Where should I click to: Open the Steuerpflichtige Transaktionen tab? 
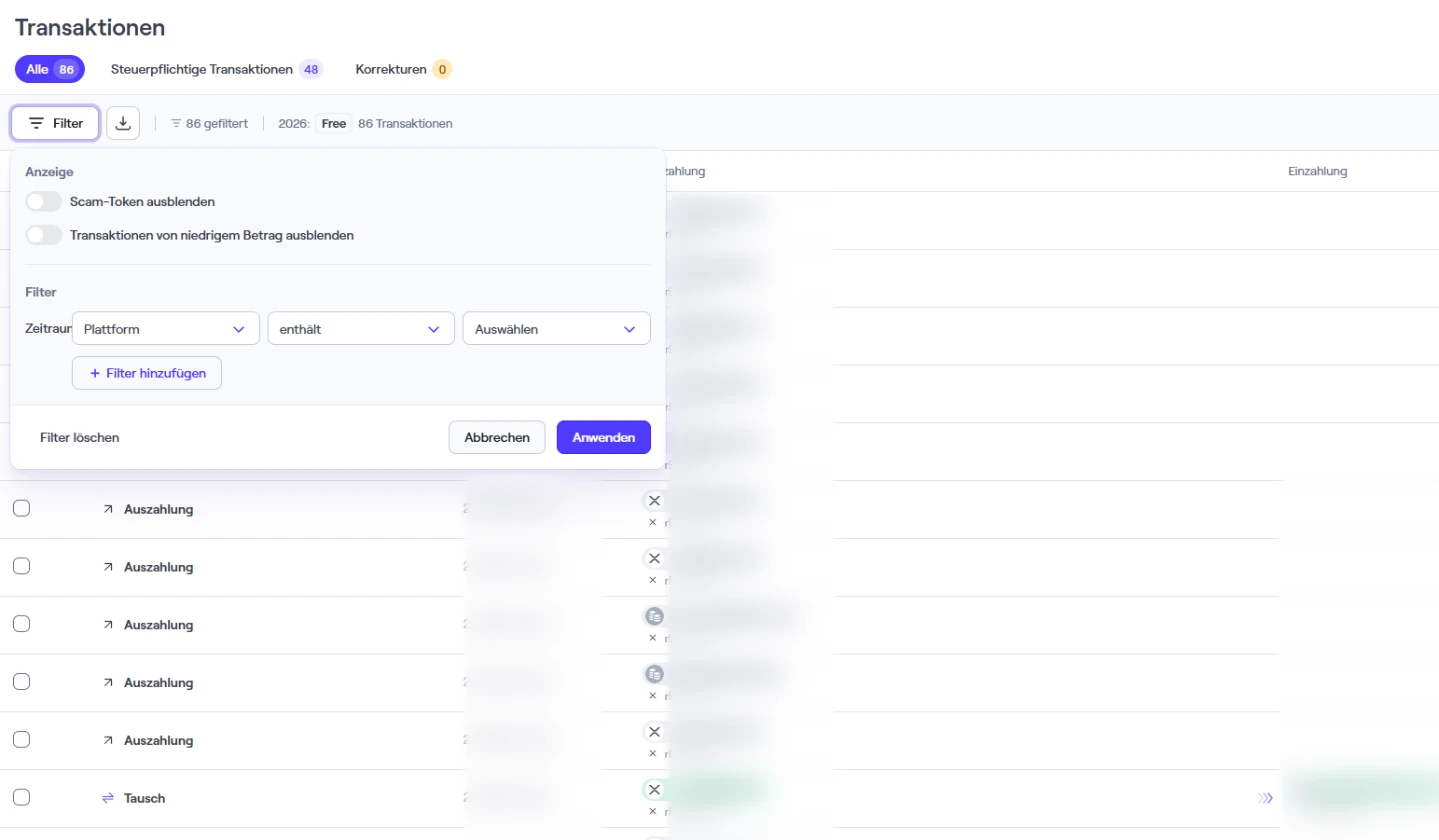(x=216, y=69)
